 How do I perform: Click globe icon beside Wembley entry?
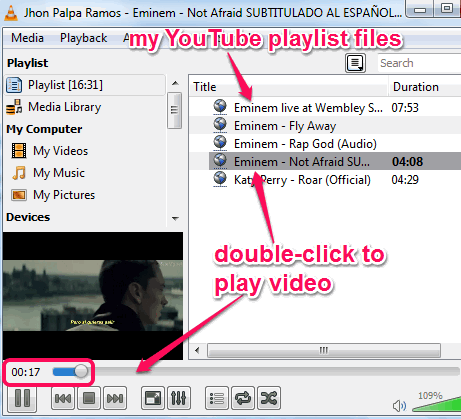pos(220,107)
